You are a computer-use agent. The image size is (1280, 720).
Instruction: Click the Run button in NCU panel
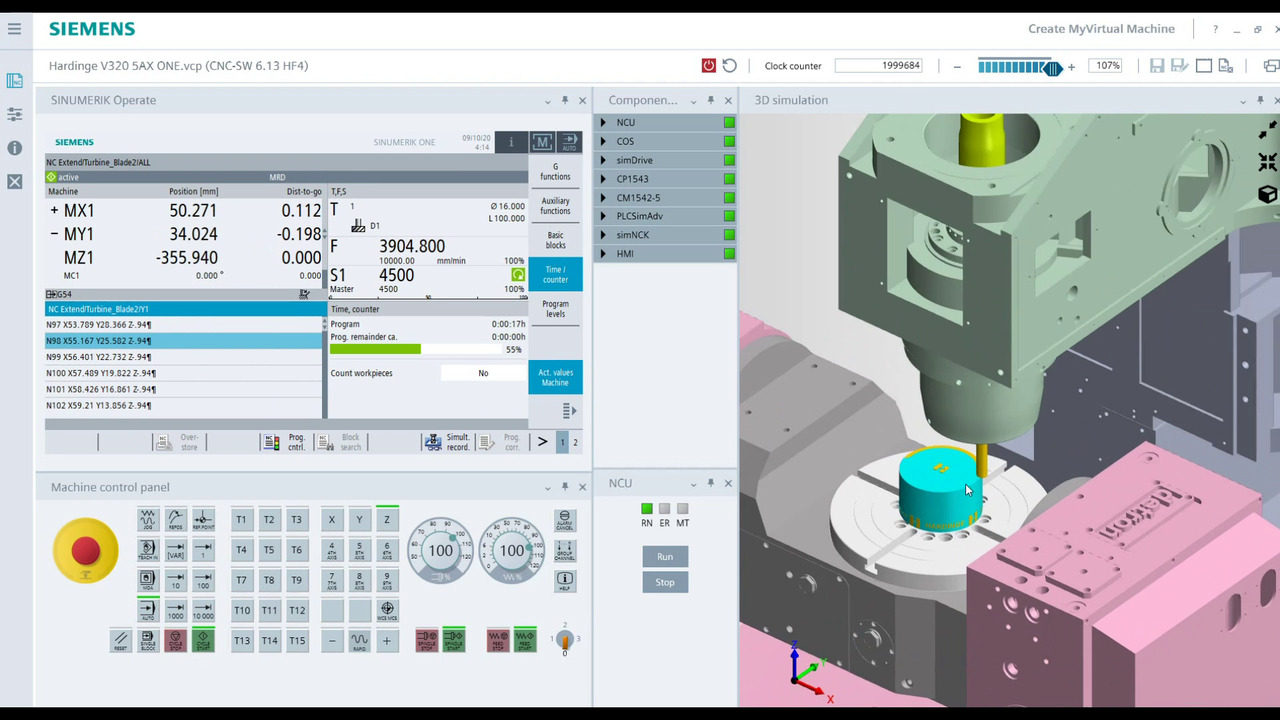point(665,556)
